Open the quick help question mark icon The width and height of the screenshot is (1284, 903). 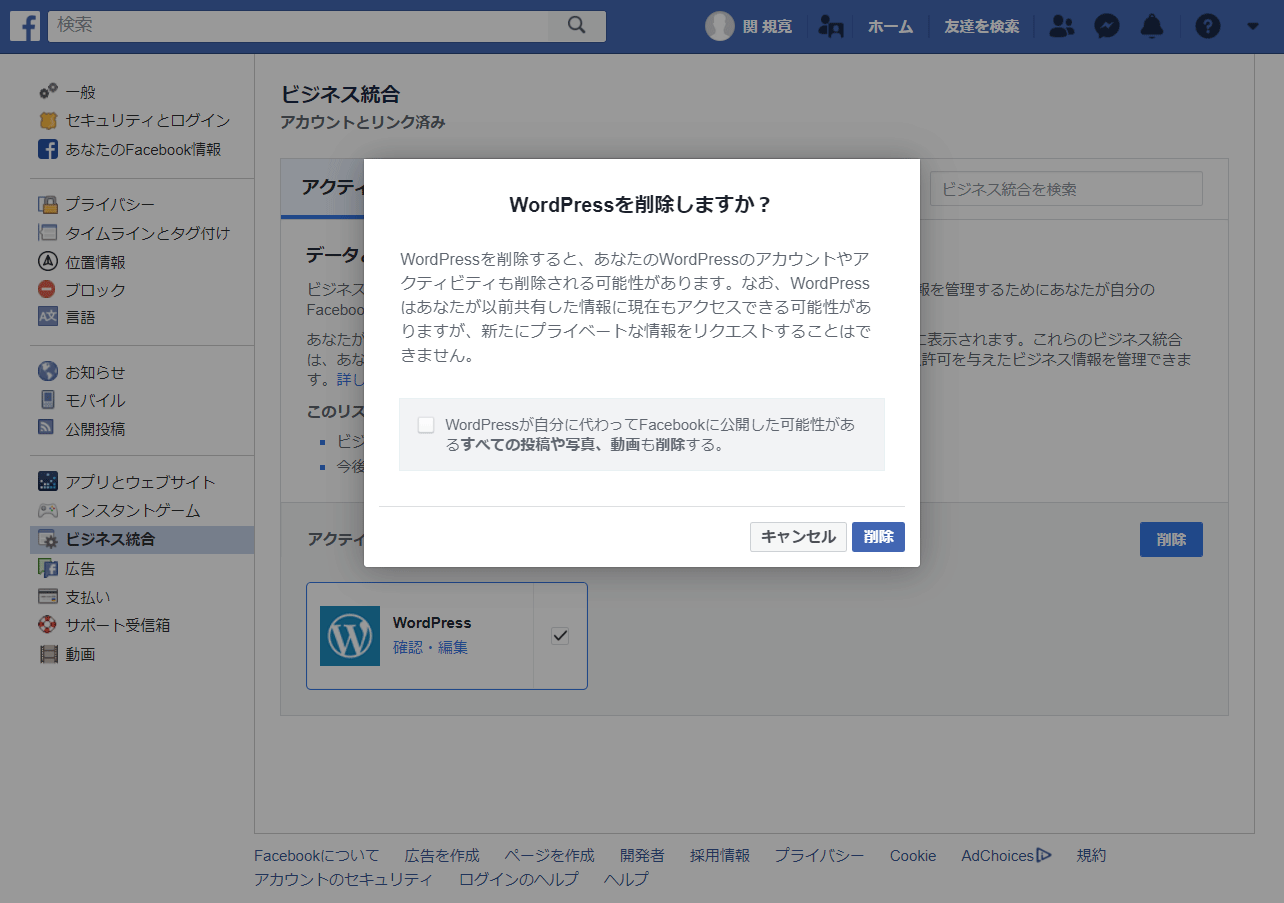coord(1208,26)
